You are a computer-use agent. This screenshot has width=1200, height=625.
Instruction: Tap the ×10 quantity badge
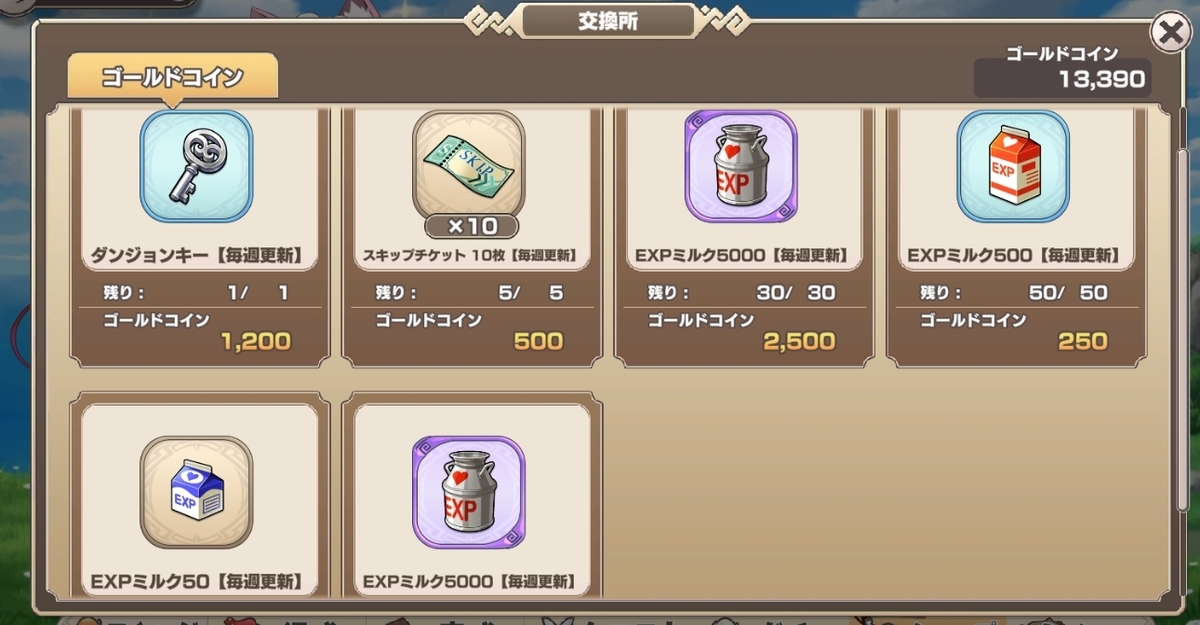(469, 226)
